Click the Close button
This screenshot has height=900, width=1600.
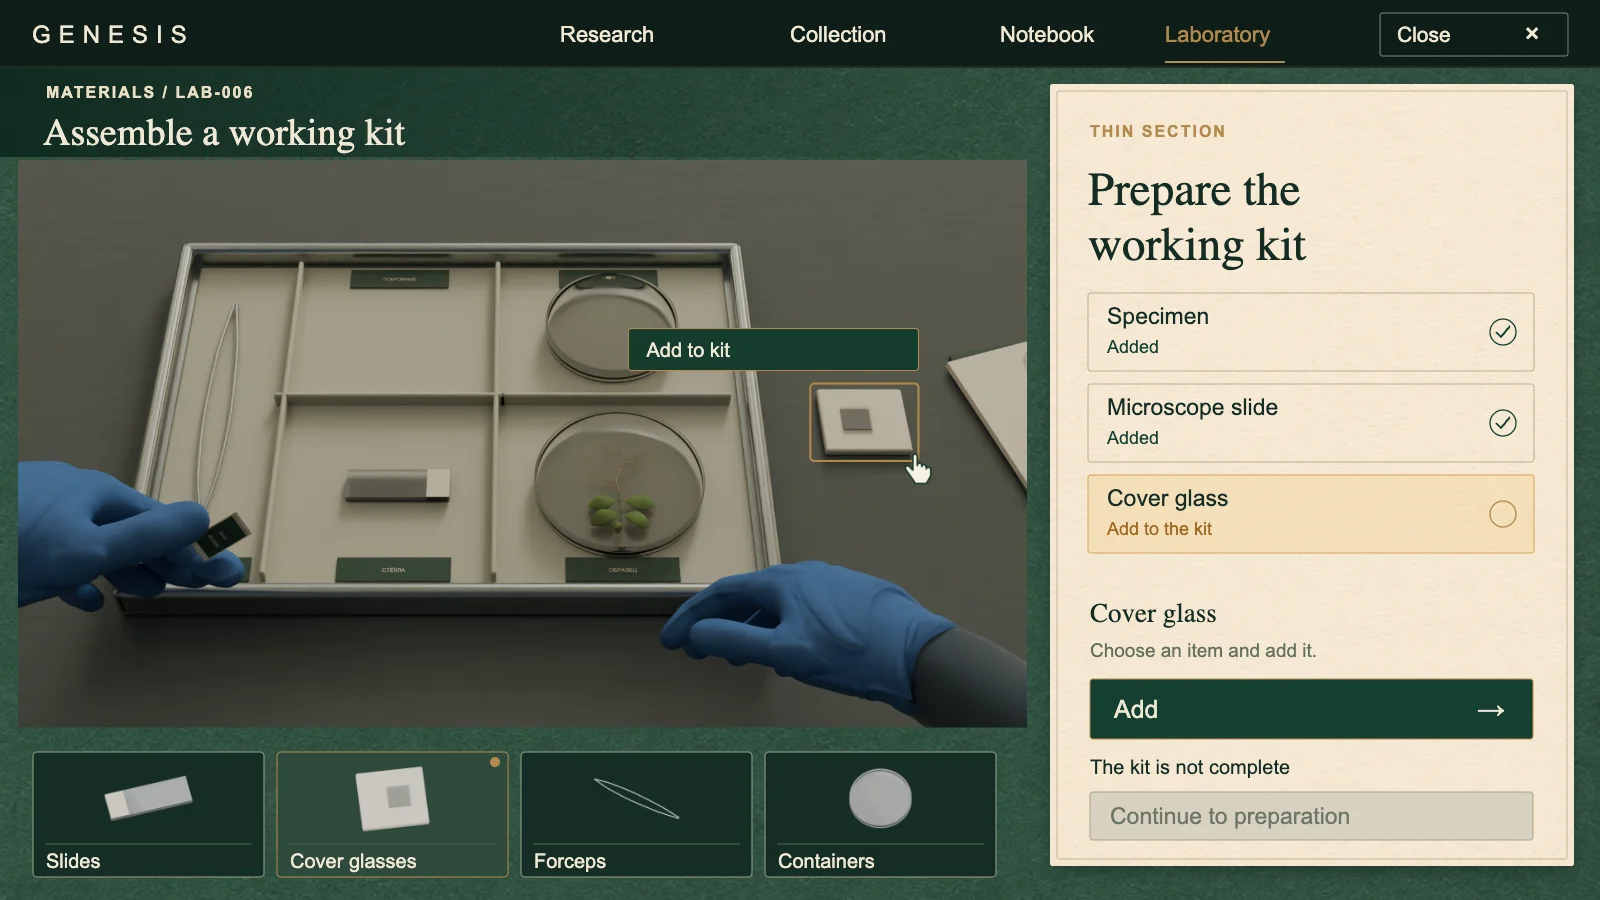point(1473,35)
